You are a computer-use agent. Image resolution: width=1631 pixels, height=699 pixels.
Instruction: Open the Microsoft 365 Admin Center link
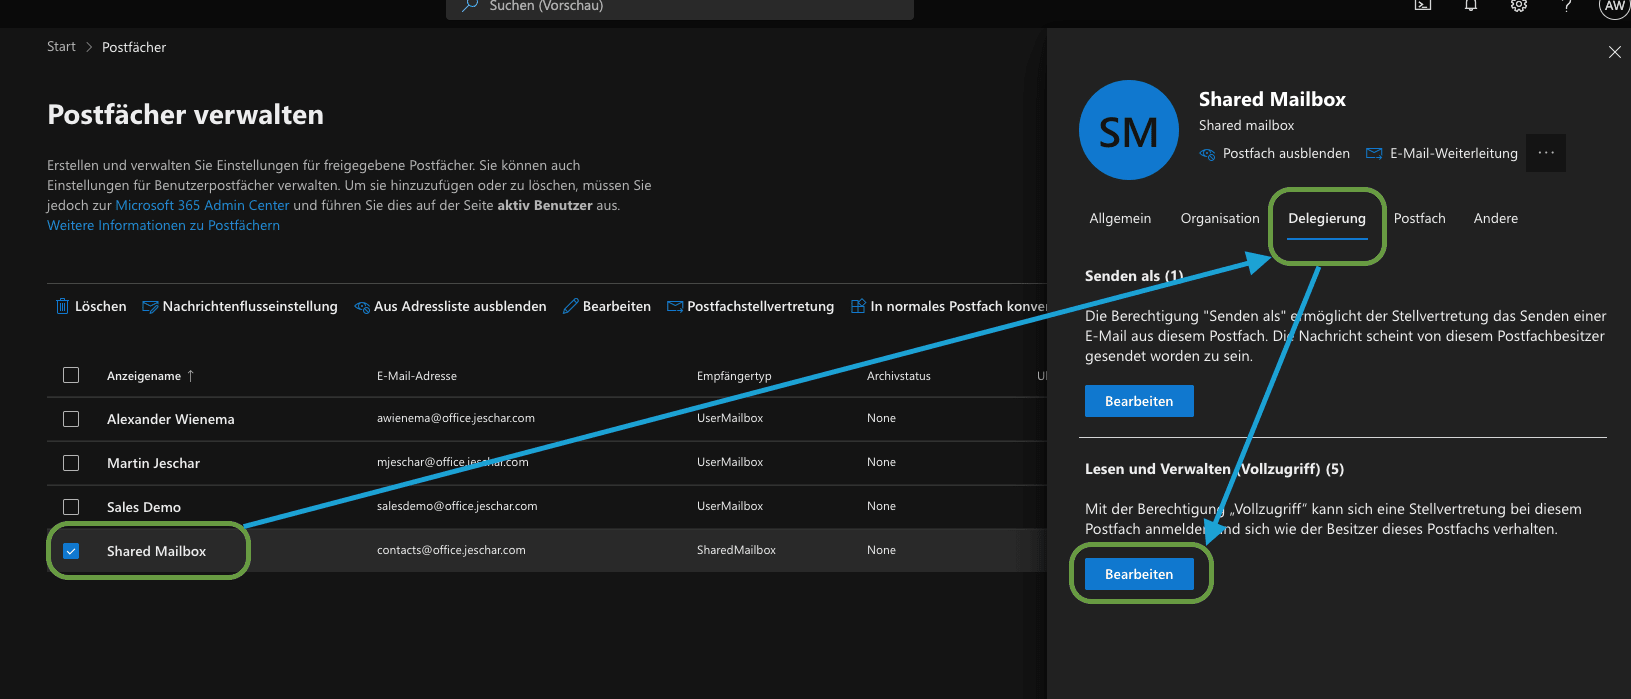(202, 205)
